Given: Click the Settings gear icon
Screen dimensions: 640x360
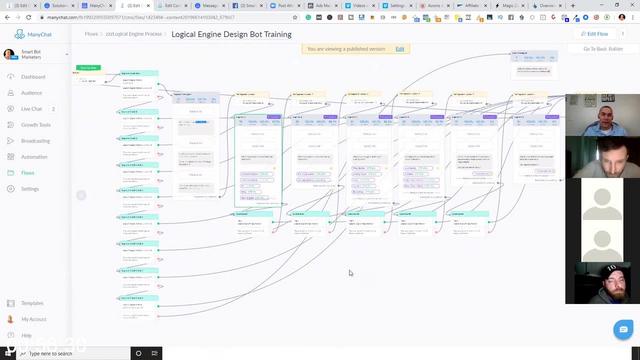Looking at the screenshot, I should pos(11,189).
